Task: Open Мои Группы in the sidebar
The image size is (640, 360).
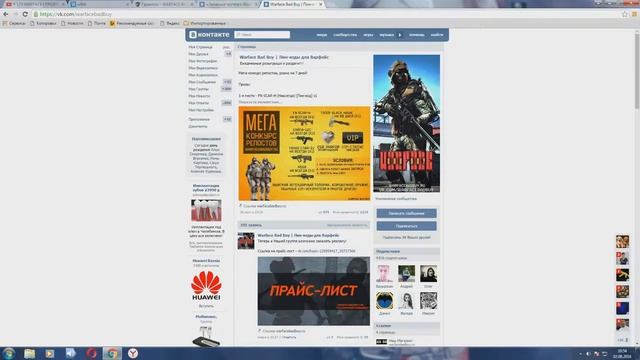Action: click(198, 89)
